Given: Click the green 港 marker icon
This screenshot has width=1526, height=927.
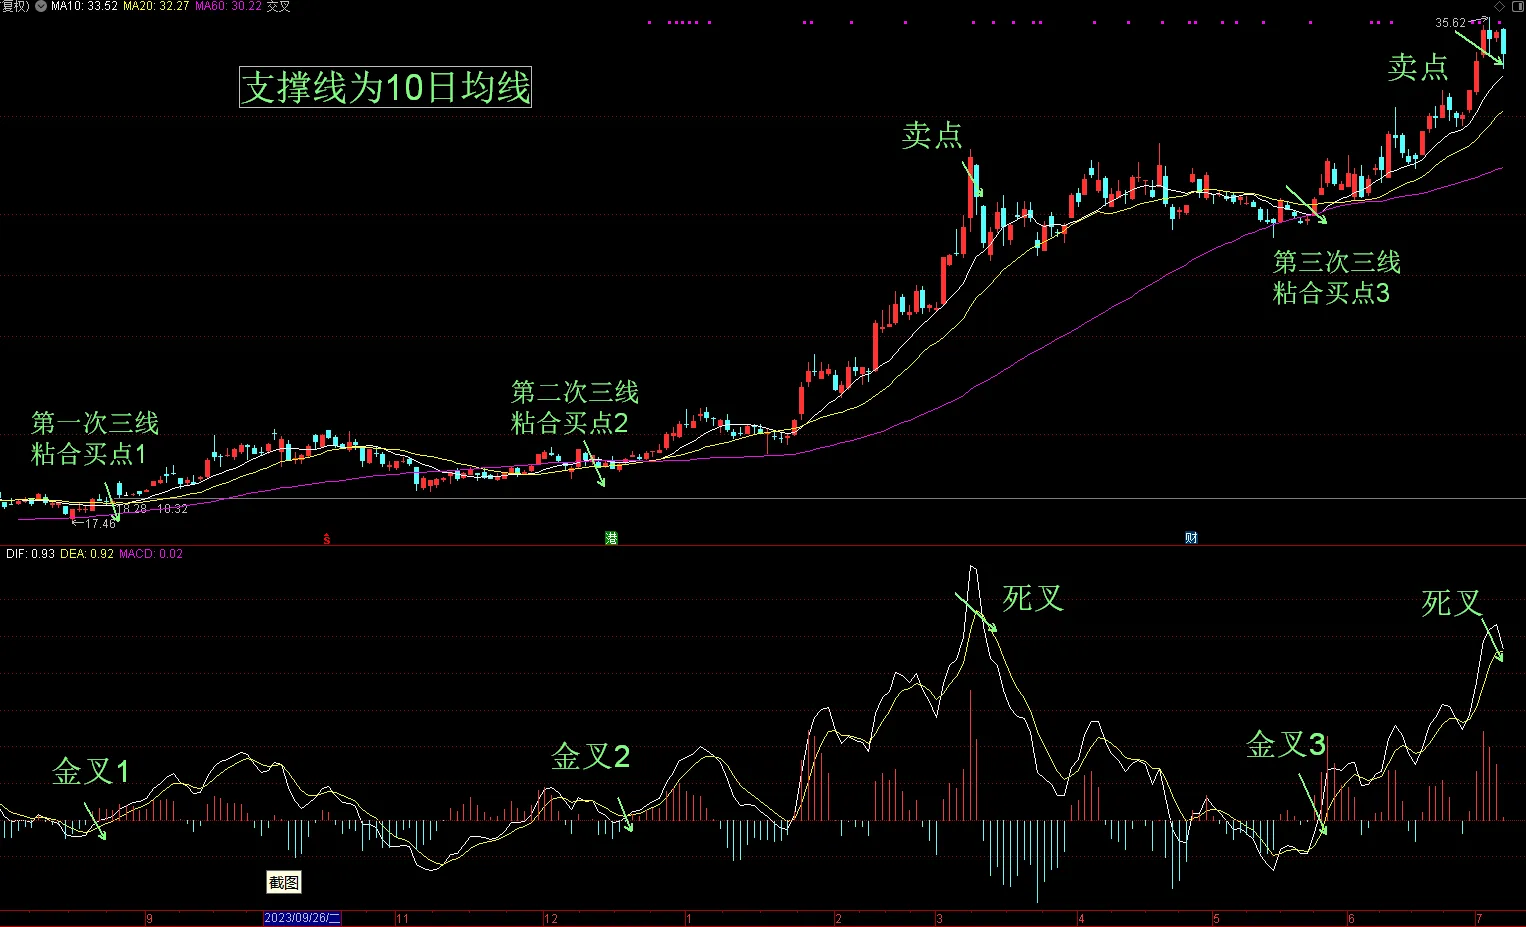Looking at the screenshot, I should pos(611,538).
